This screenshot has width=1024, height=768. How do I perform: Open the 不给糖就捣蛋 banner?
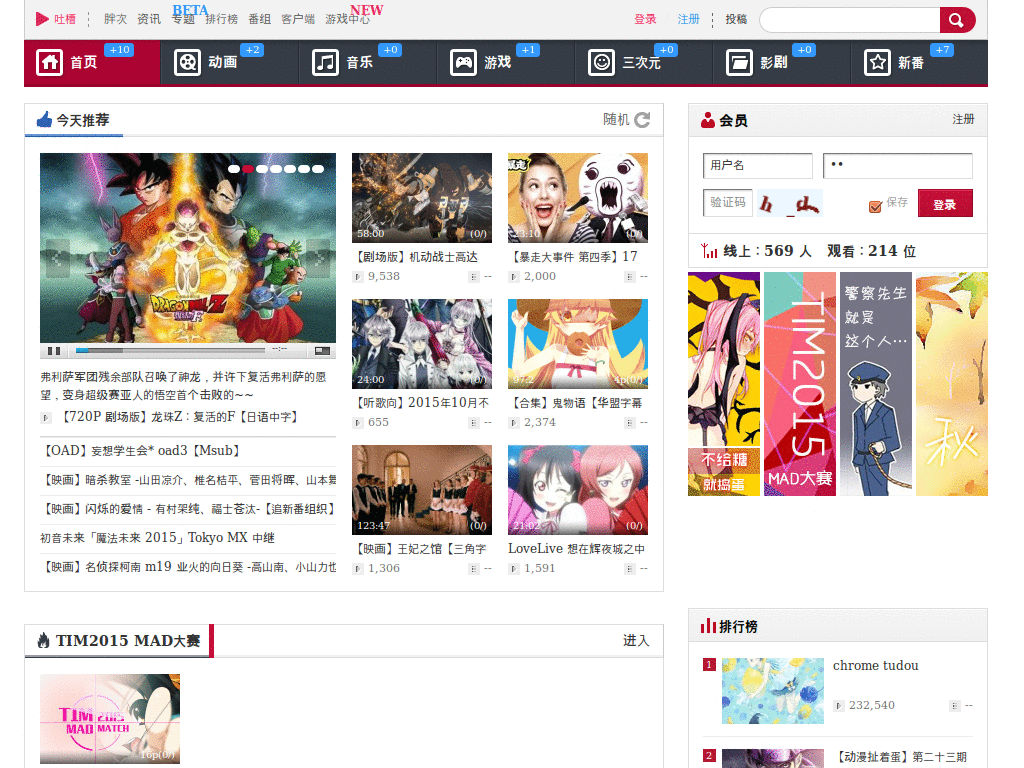[724, 384]
